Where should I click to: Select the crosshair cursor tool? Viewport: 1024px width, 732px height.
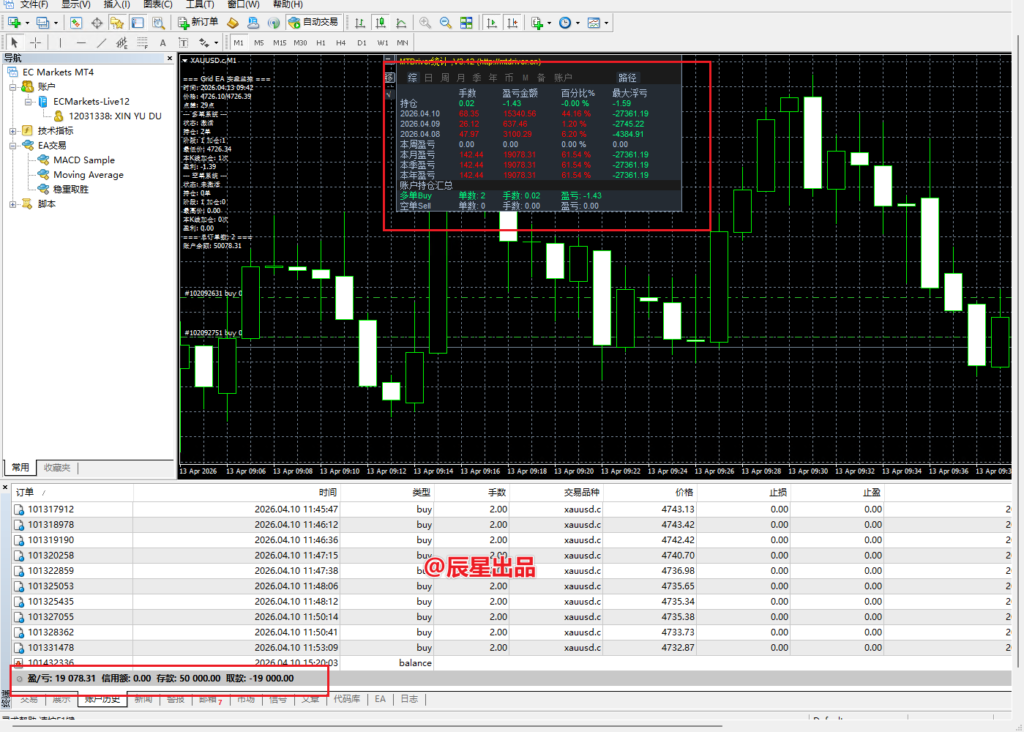36,42
